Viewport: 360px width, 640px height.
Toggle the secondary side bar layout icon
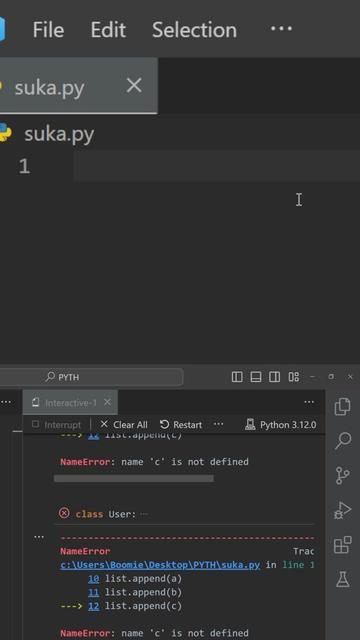(274, 377)
